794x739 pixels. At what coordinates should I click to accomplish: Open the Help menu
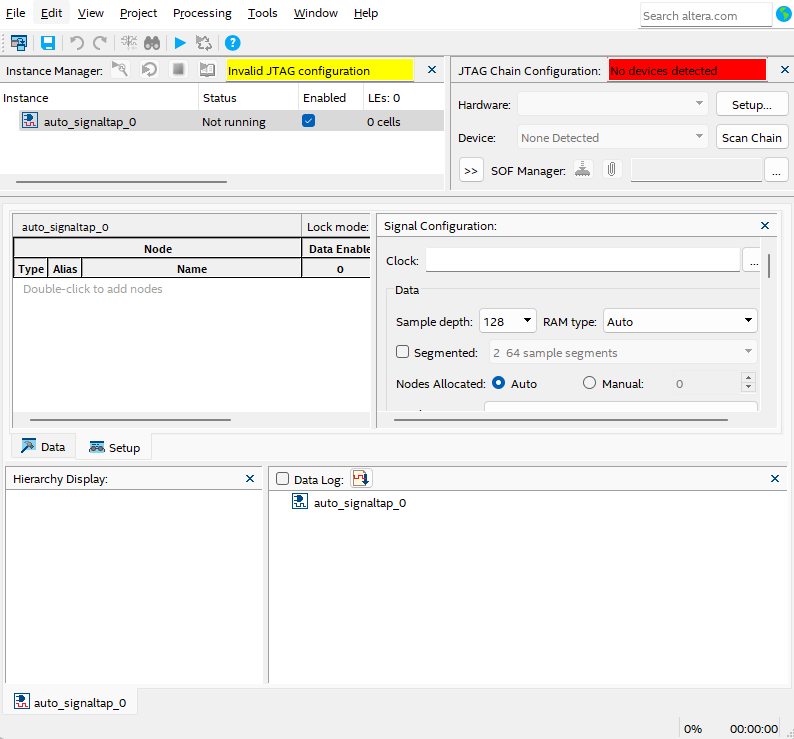click(366, 13)
